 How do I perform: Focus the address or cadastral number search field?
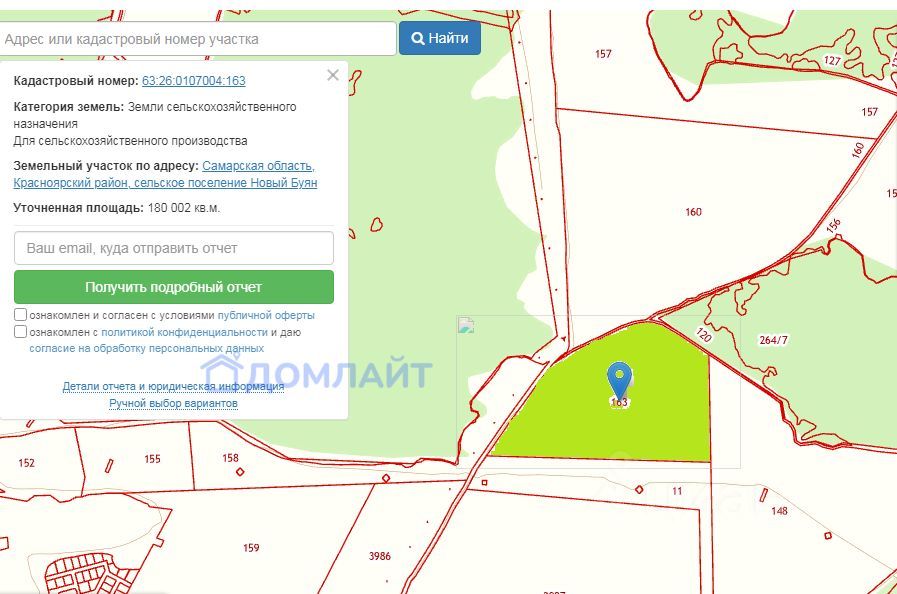[197, 39]
